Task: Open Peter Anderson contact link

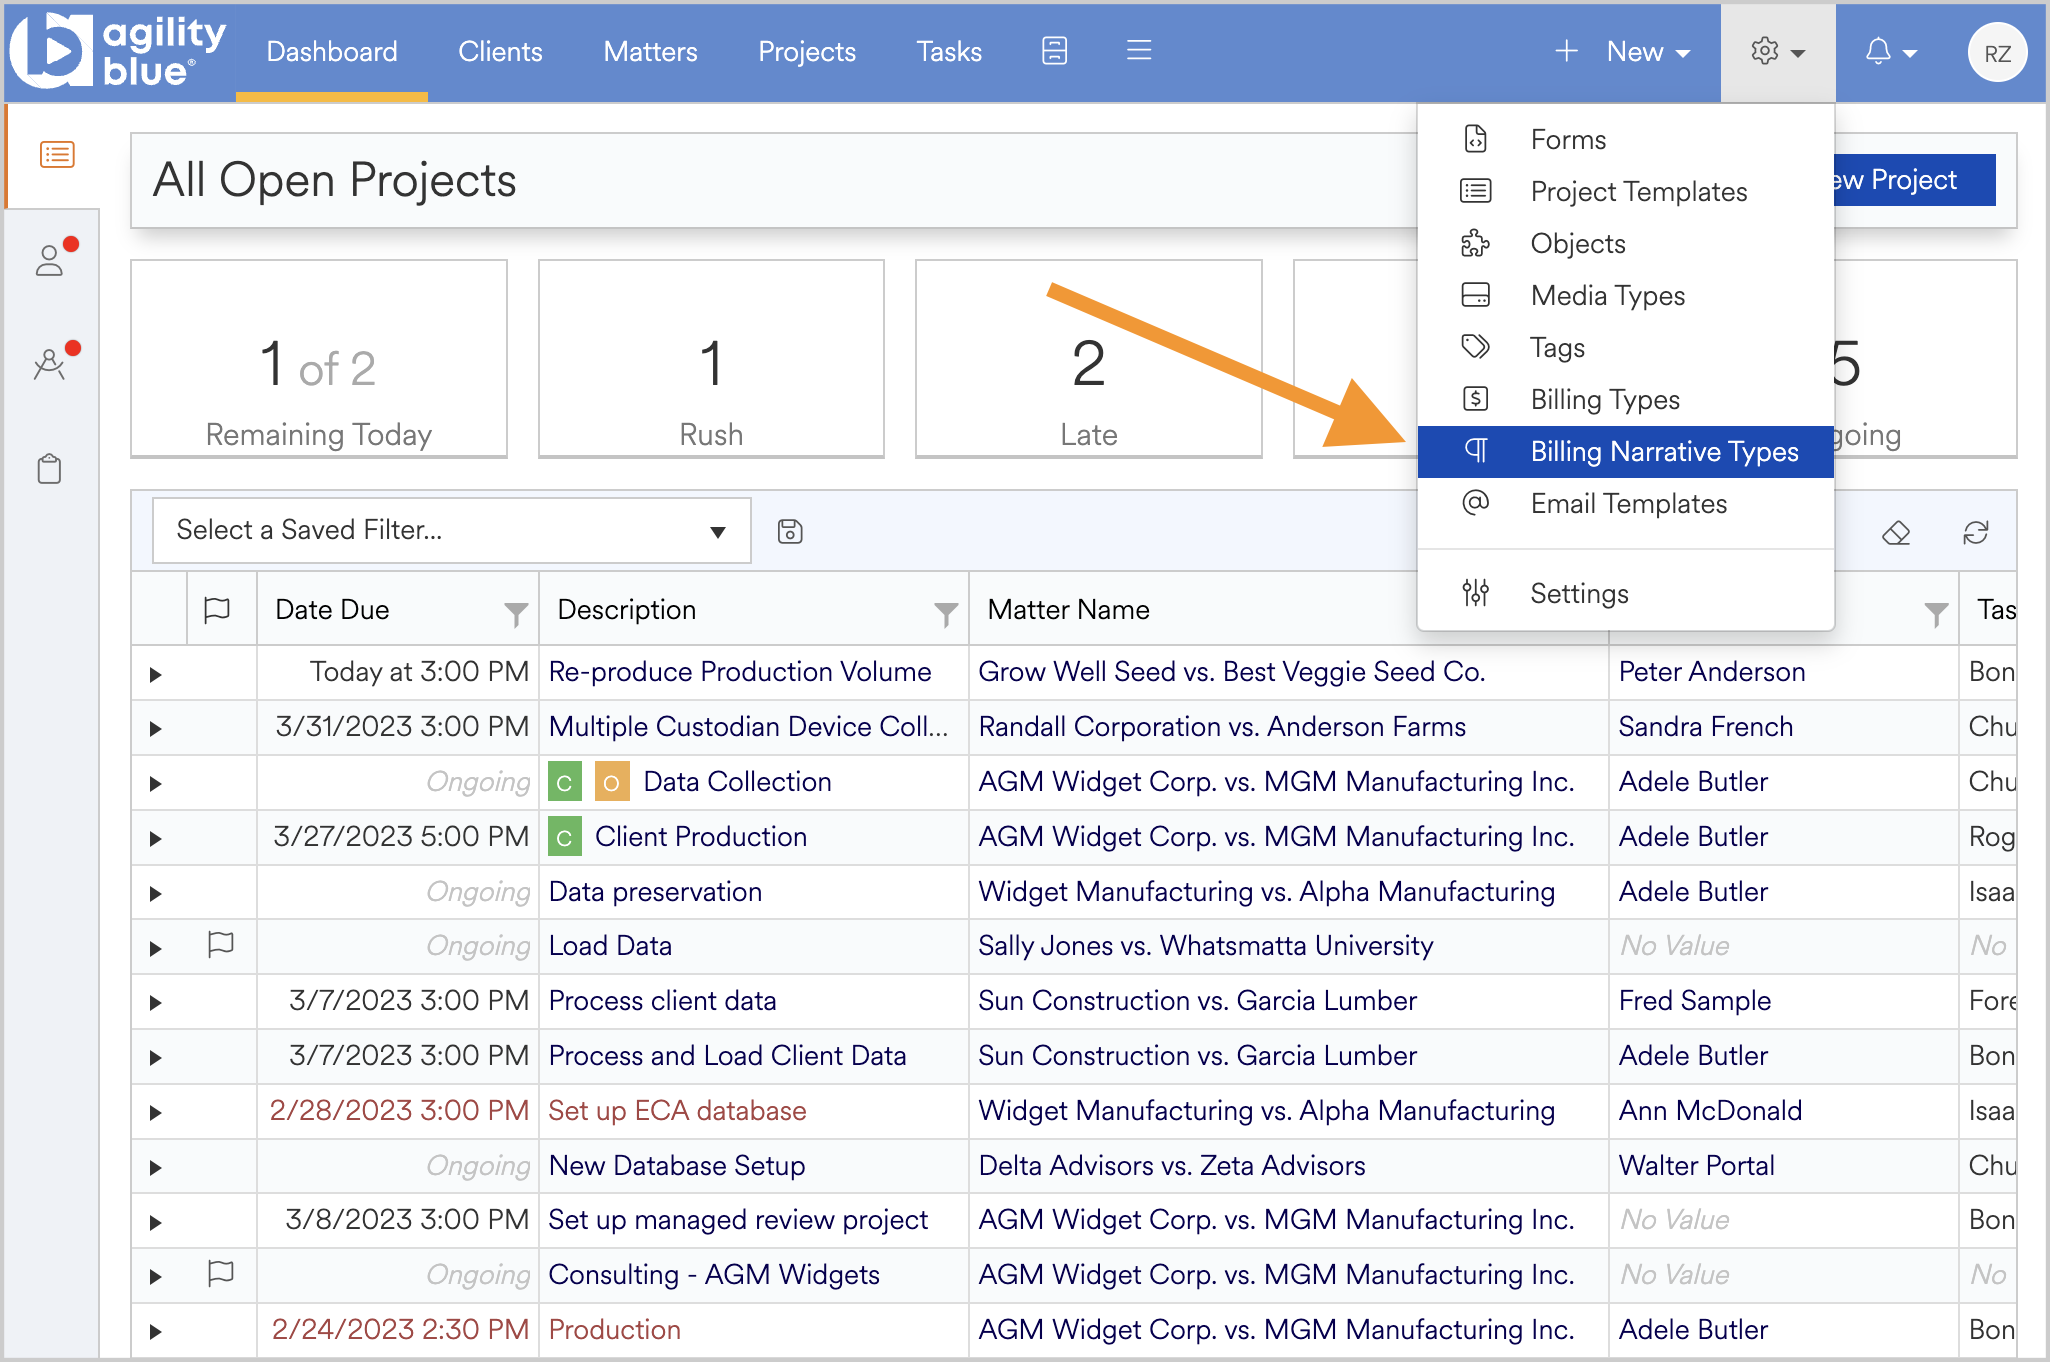Action: click(x=1712, y=672)
